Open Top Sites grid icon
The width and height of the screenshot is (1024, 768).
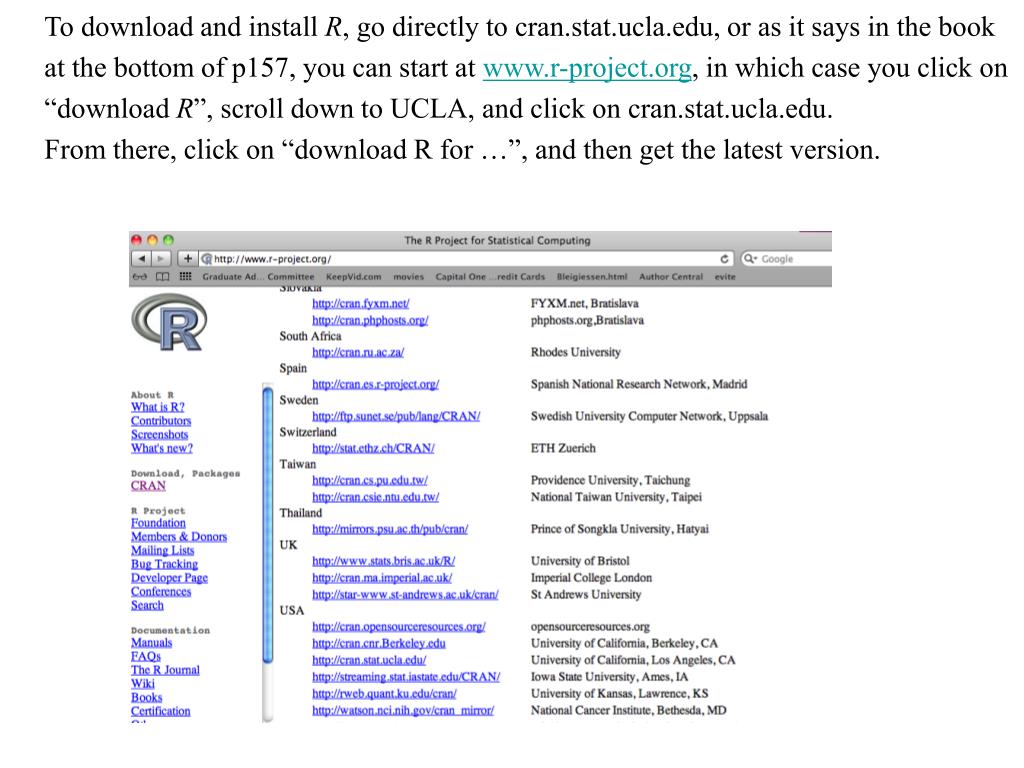[x=185, y=277]
